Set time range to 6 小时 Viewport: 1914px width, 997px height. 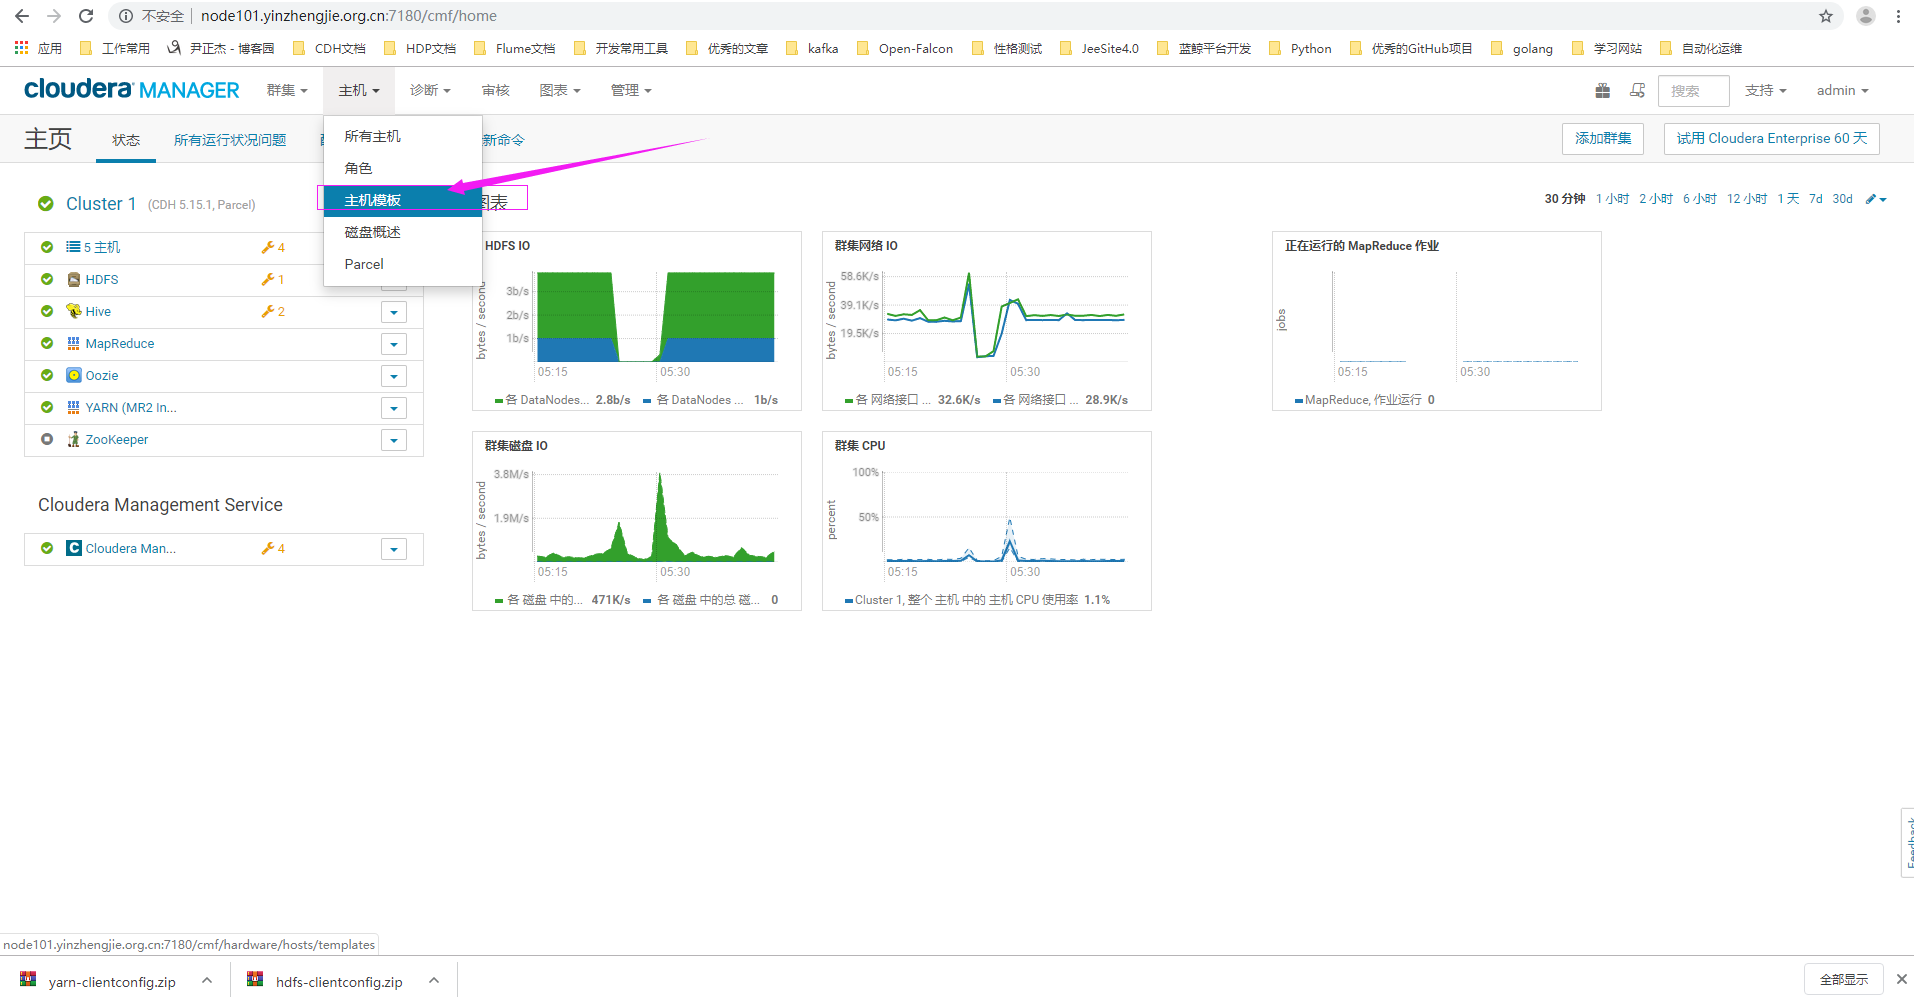[1700, 199]
